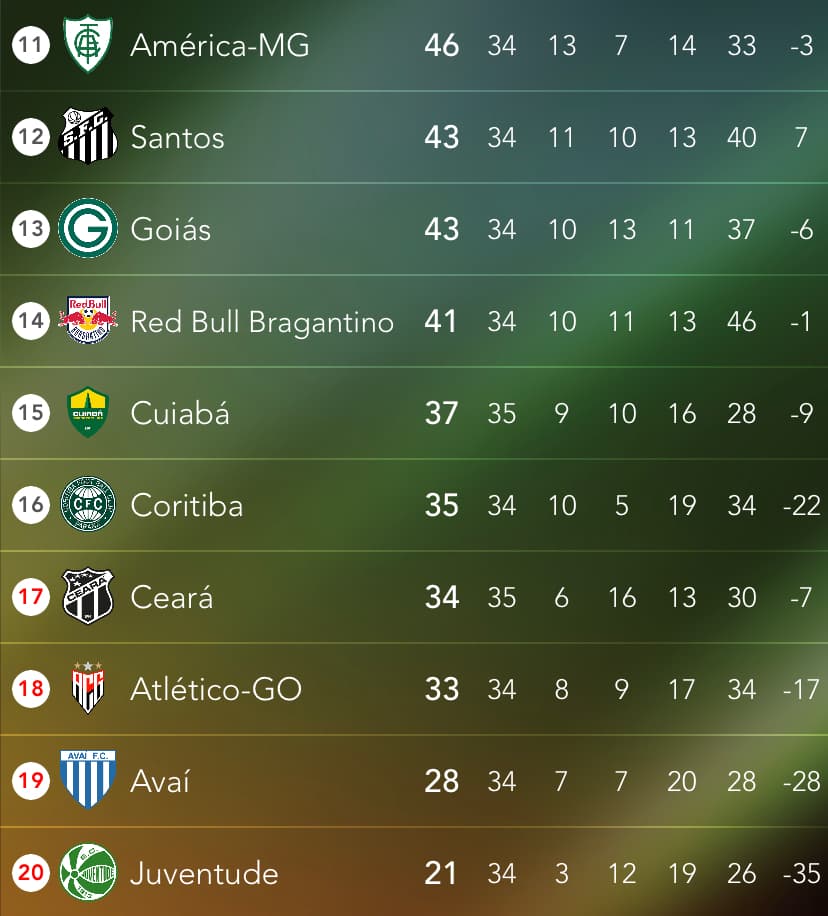Open the Santos team name

click(177, 137)
